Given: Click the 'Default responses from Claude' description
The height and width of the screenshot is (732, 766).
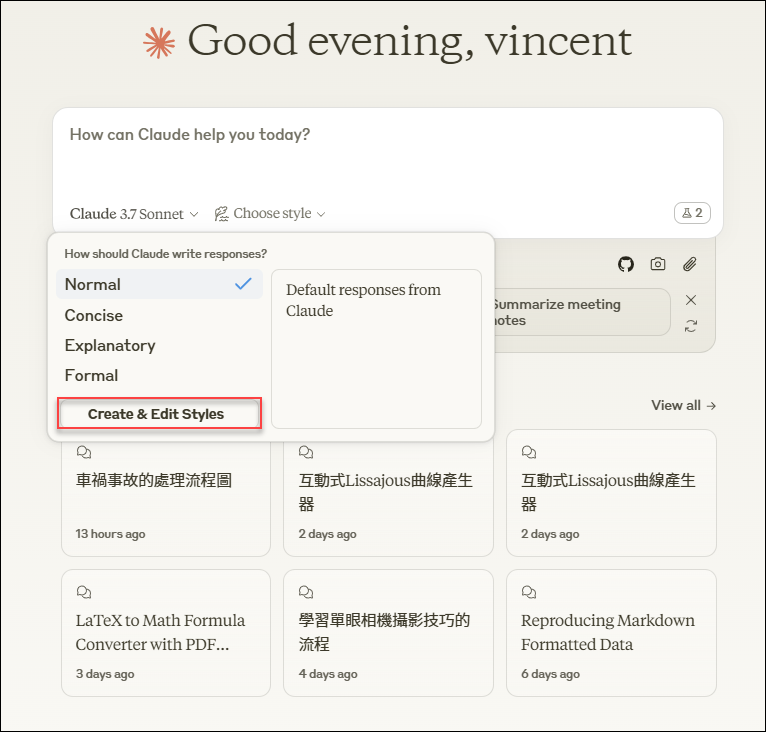Looking at the screenshot, I should [x=363, y=300].
